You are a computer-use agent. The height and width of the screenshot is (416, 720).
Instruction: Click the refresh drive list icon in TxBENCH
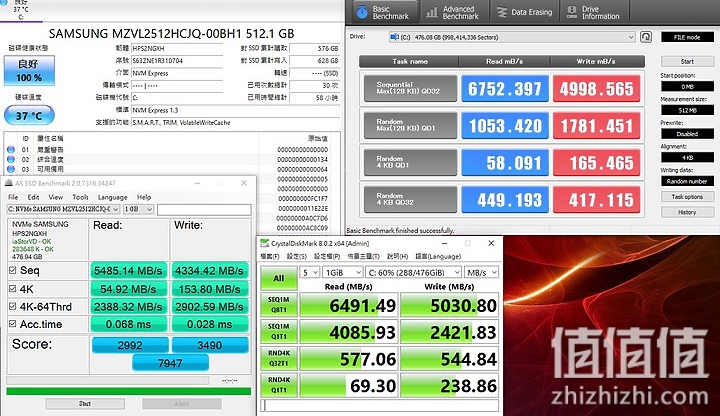point(646,37)
